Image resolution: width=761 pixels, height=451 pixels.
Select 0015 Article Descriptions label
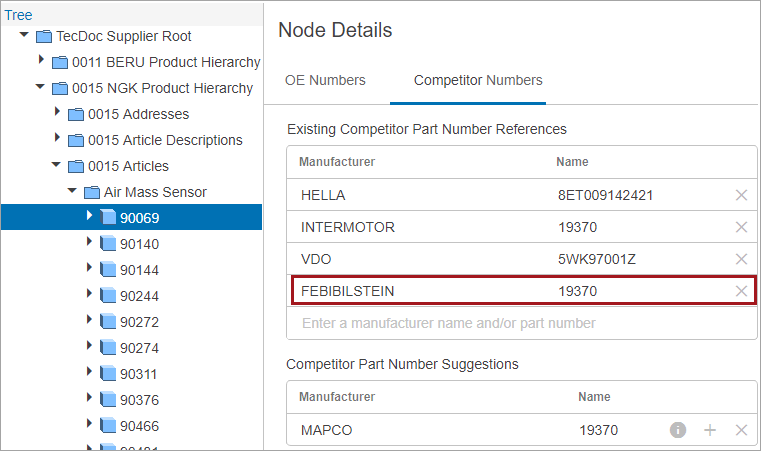(x=165, y=140)
